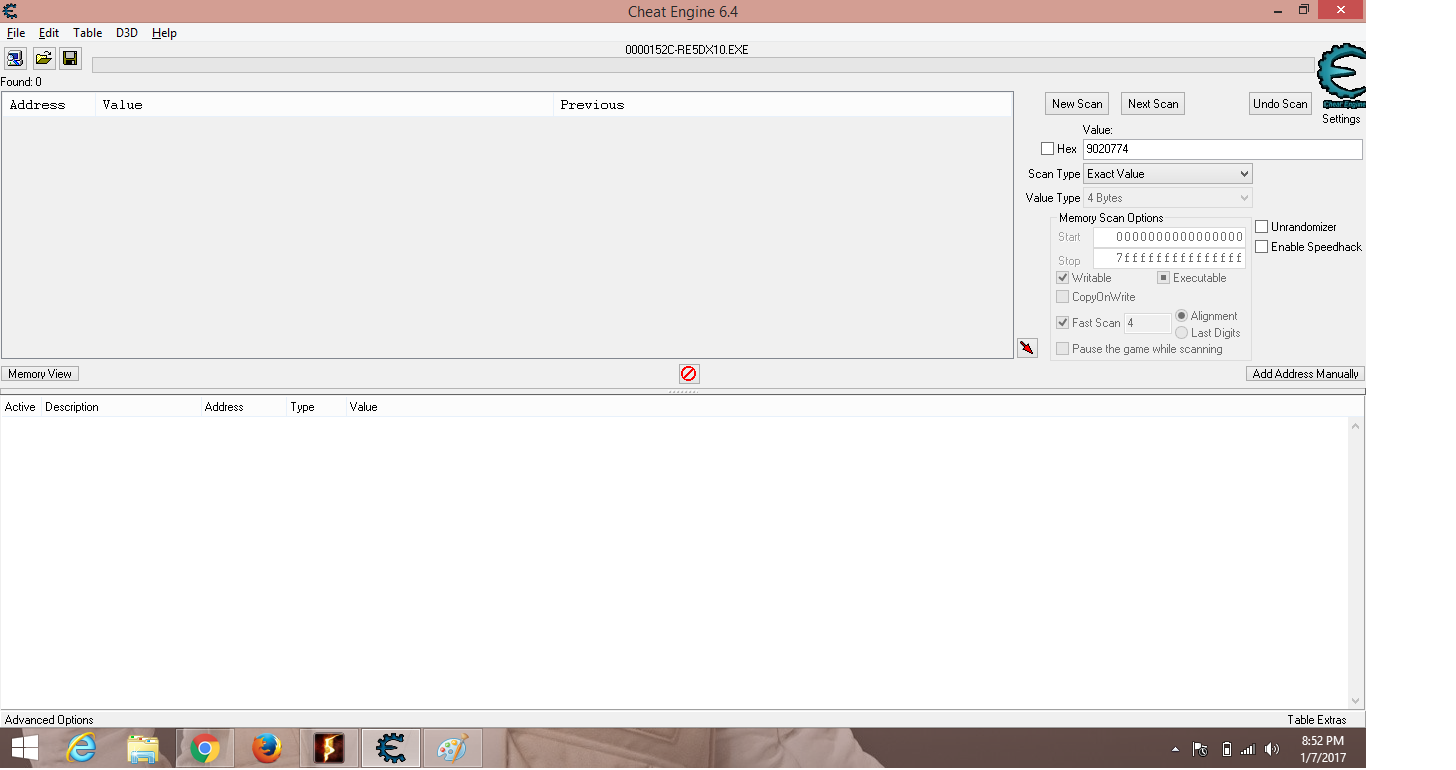Image resolution: width=1456 pixels, height=770 pixels.
Task: Open a cheat table file icon
Action: click(43, 58)
